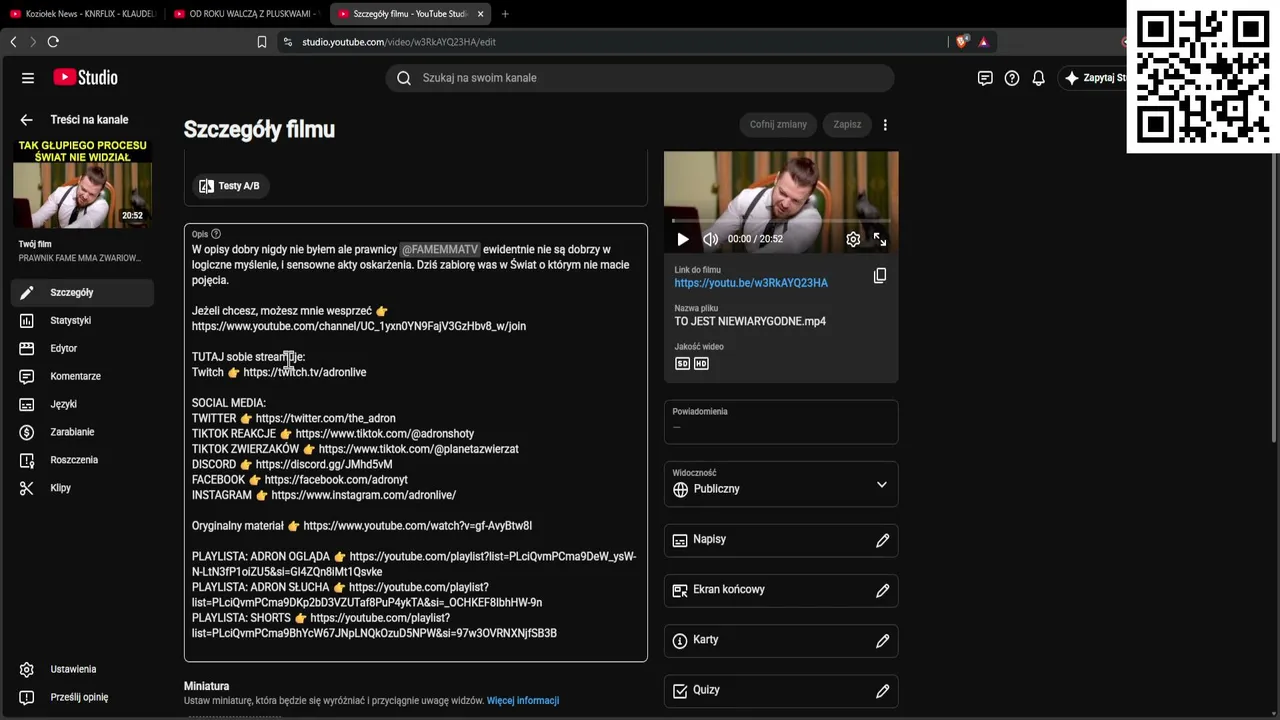Click the twitter.com/the_adron URL text
1280x720 pixels.
tap(326, 419)
